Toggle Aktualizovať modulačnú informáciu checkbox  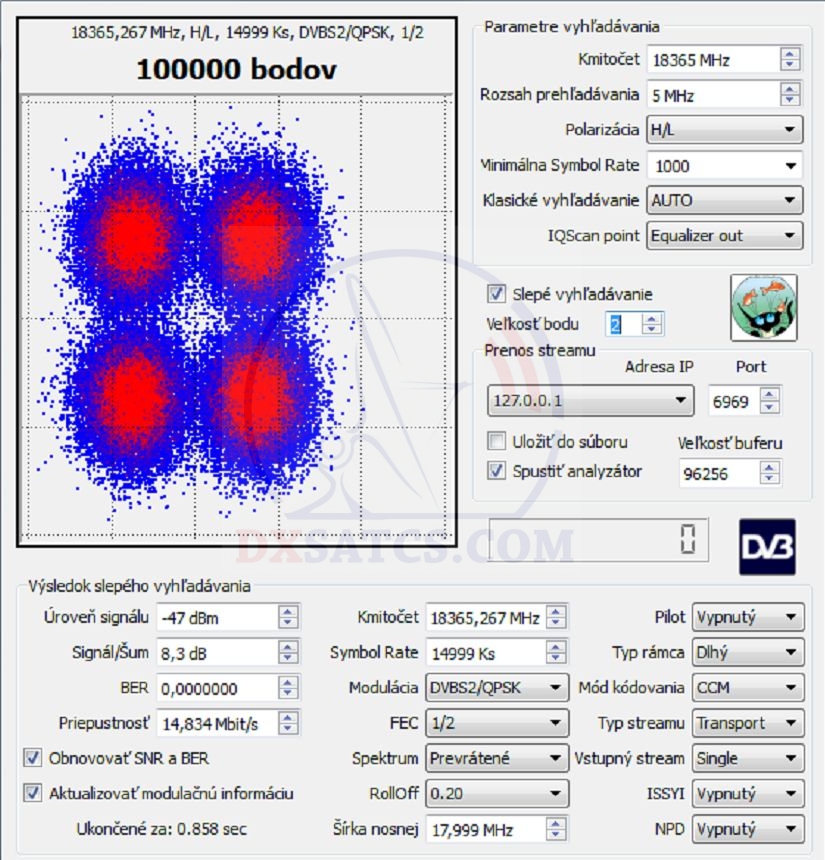coord(33,793)
